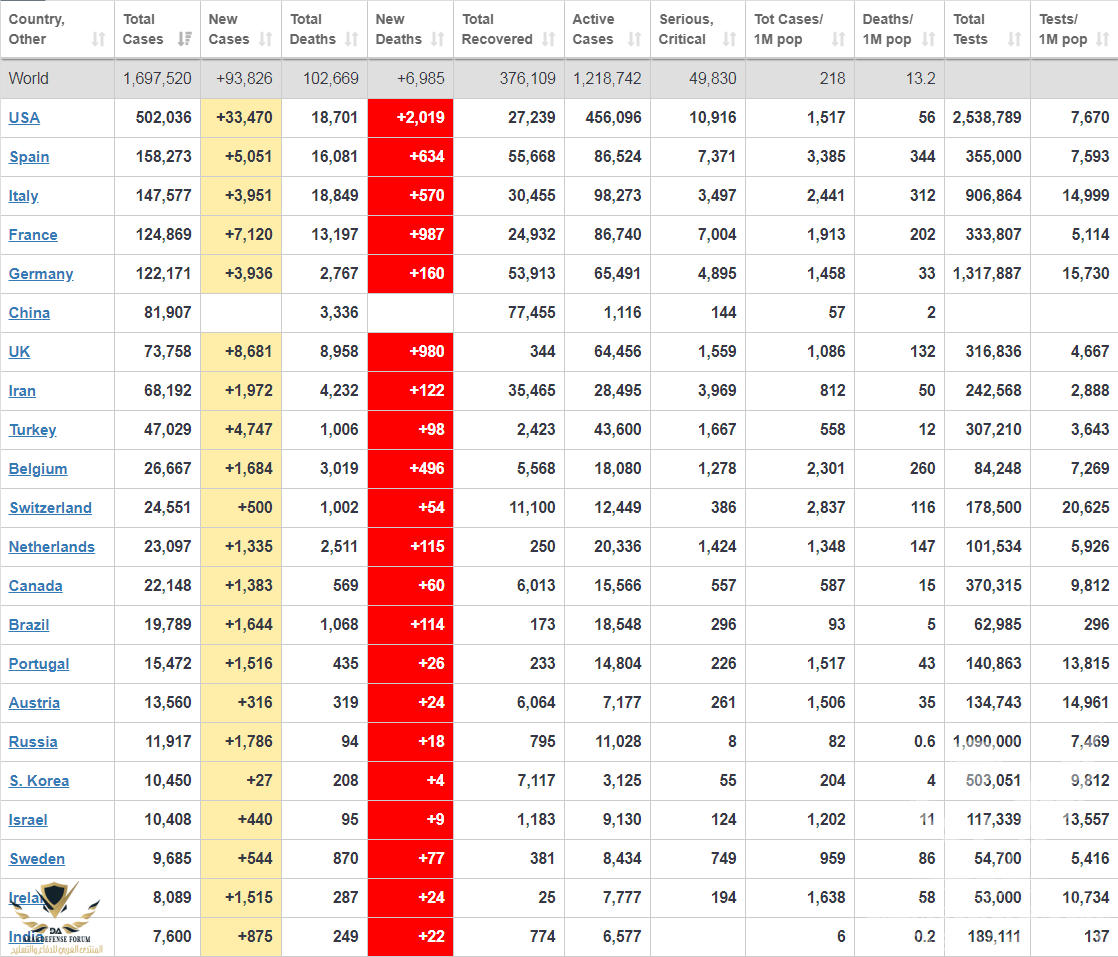The width and height of the screenshot is (1118, 957).
Task: Select Spain total deaths 16,081 cell
Action: [324, 157]
